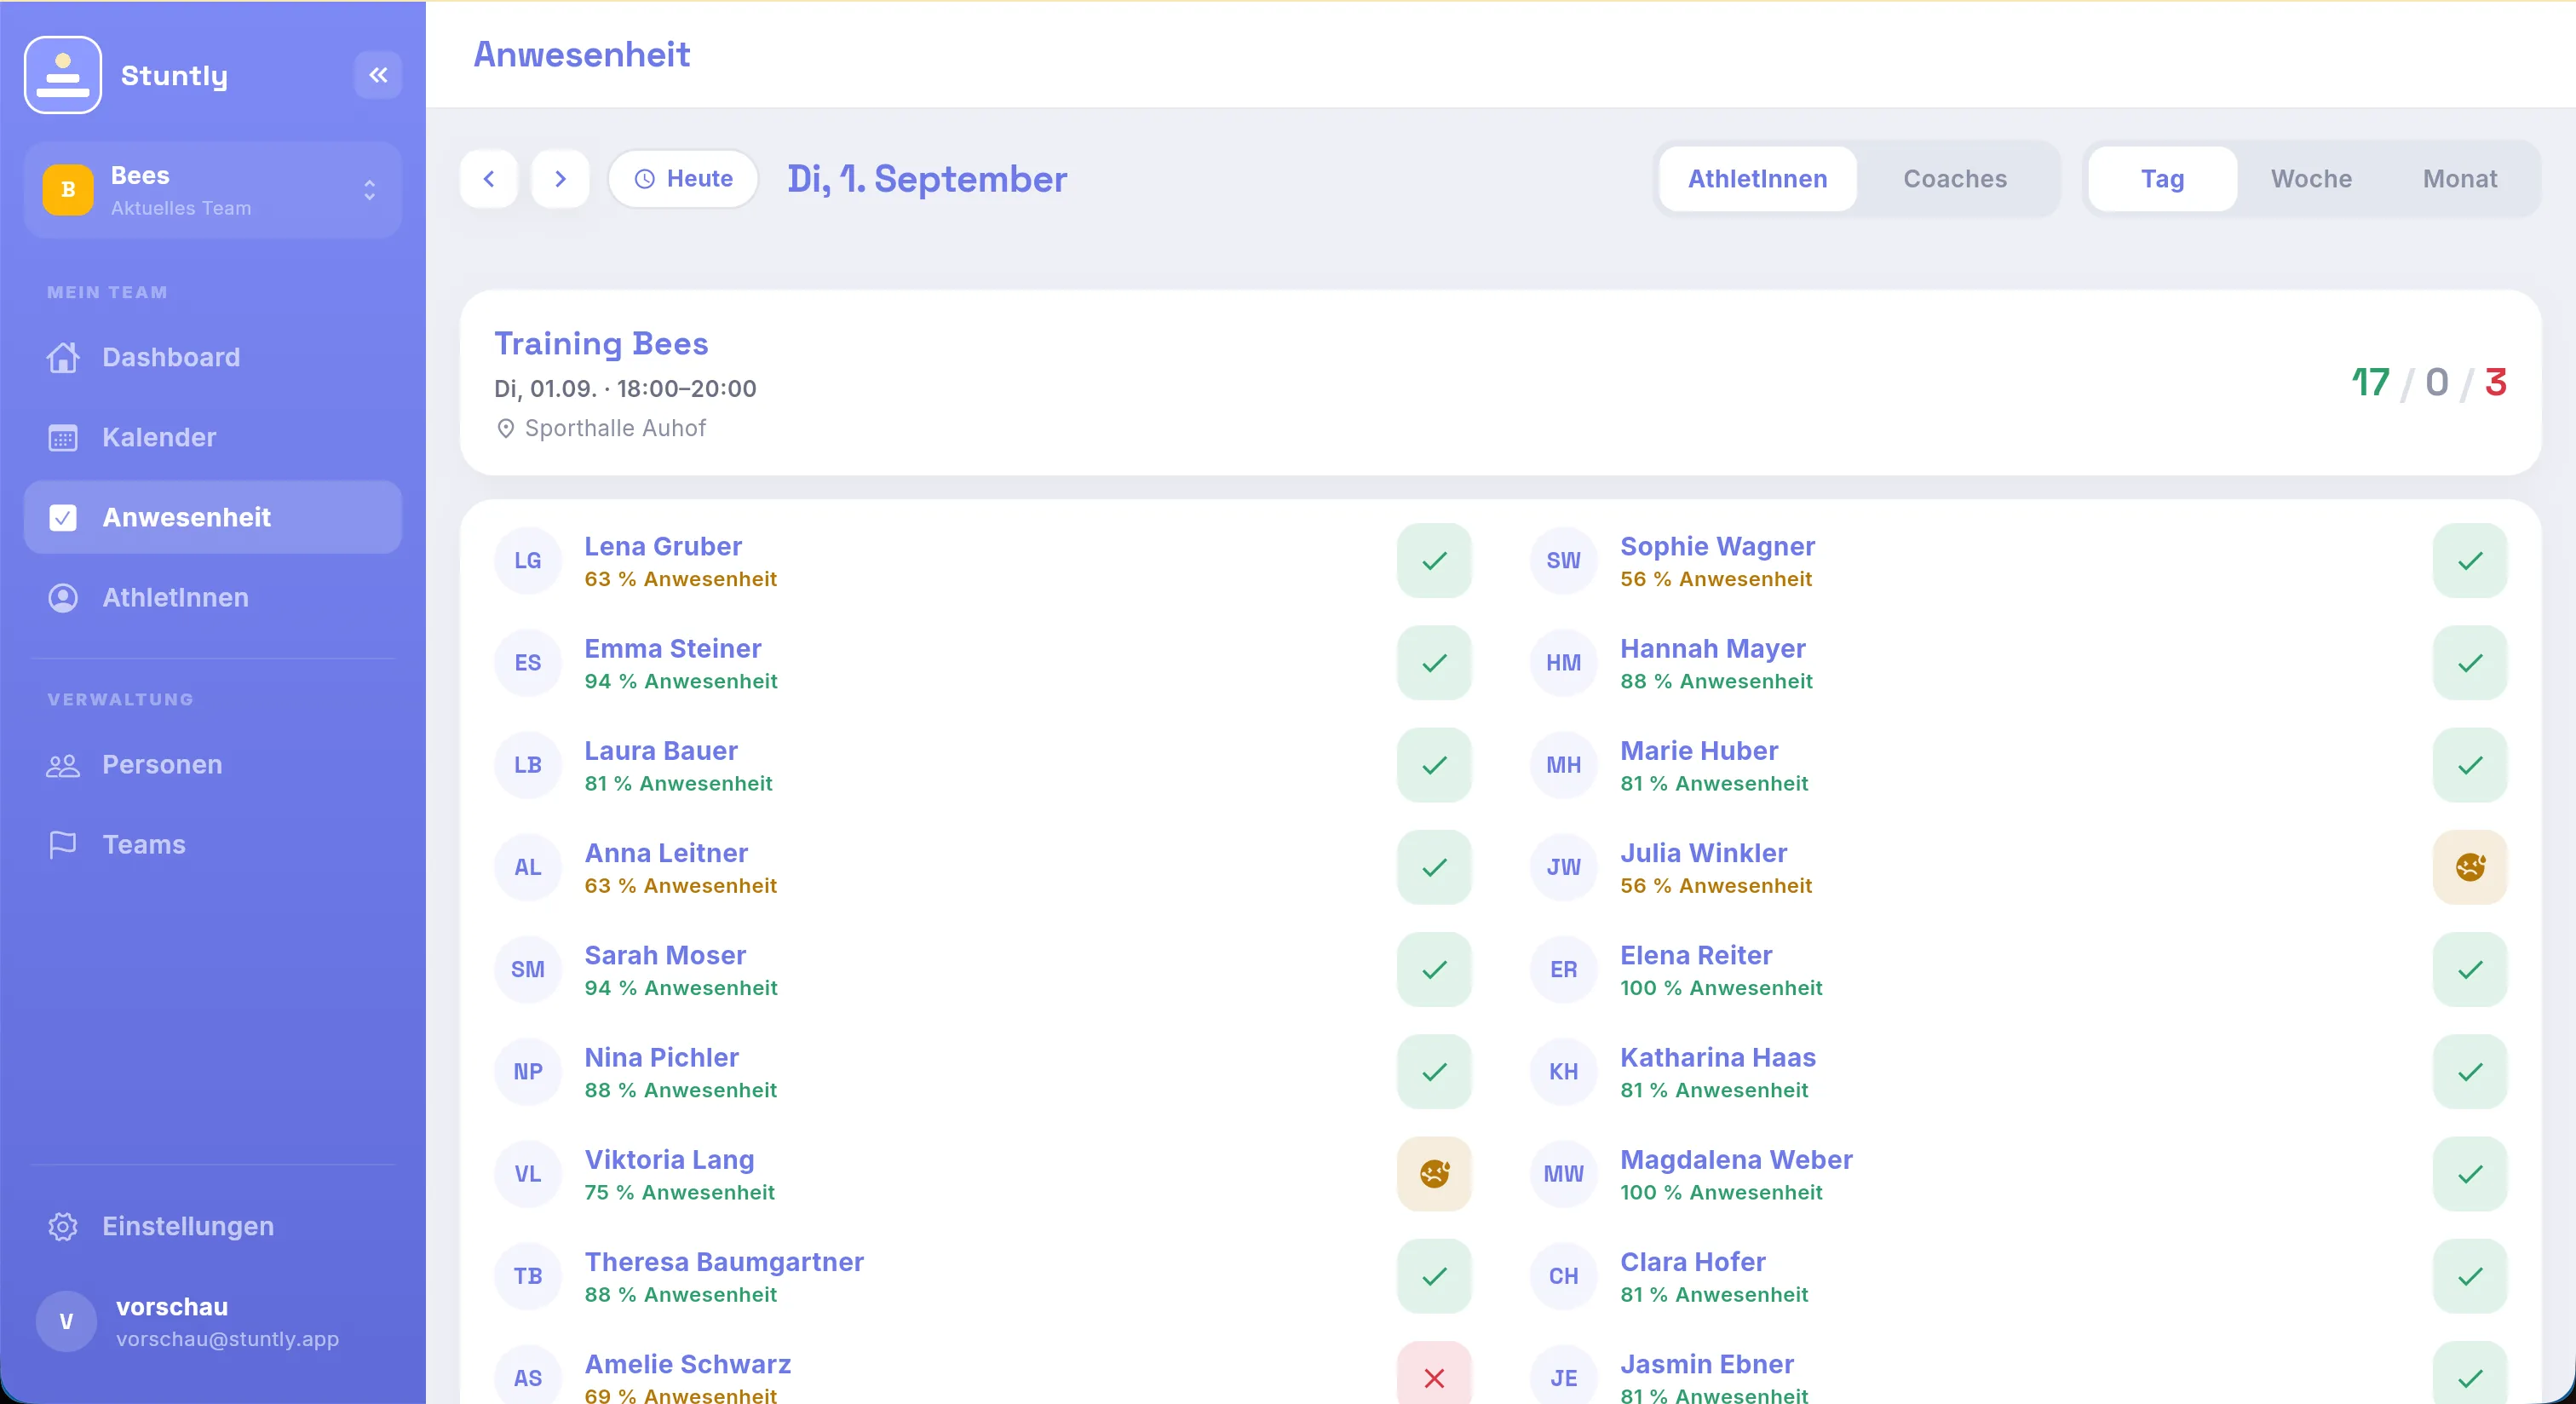Image resolution: width=2576 pixels, height=1404 pixels.
Task: Click the check icon for Elena Reiter
Action: [x=2470, y=970]
